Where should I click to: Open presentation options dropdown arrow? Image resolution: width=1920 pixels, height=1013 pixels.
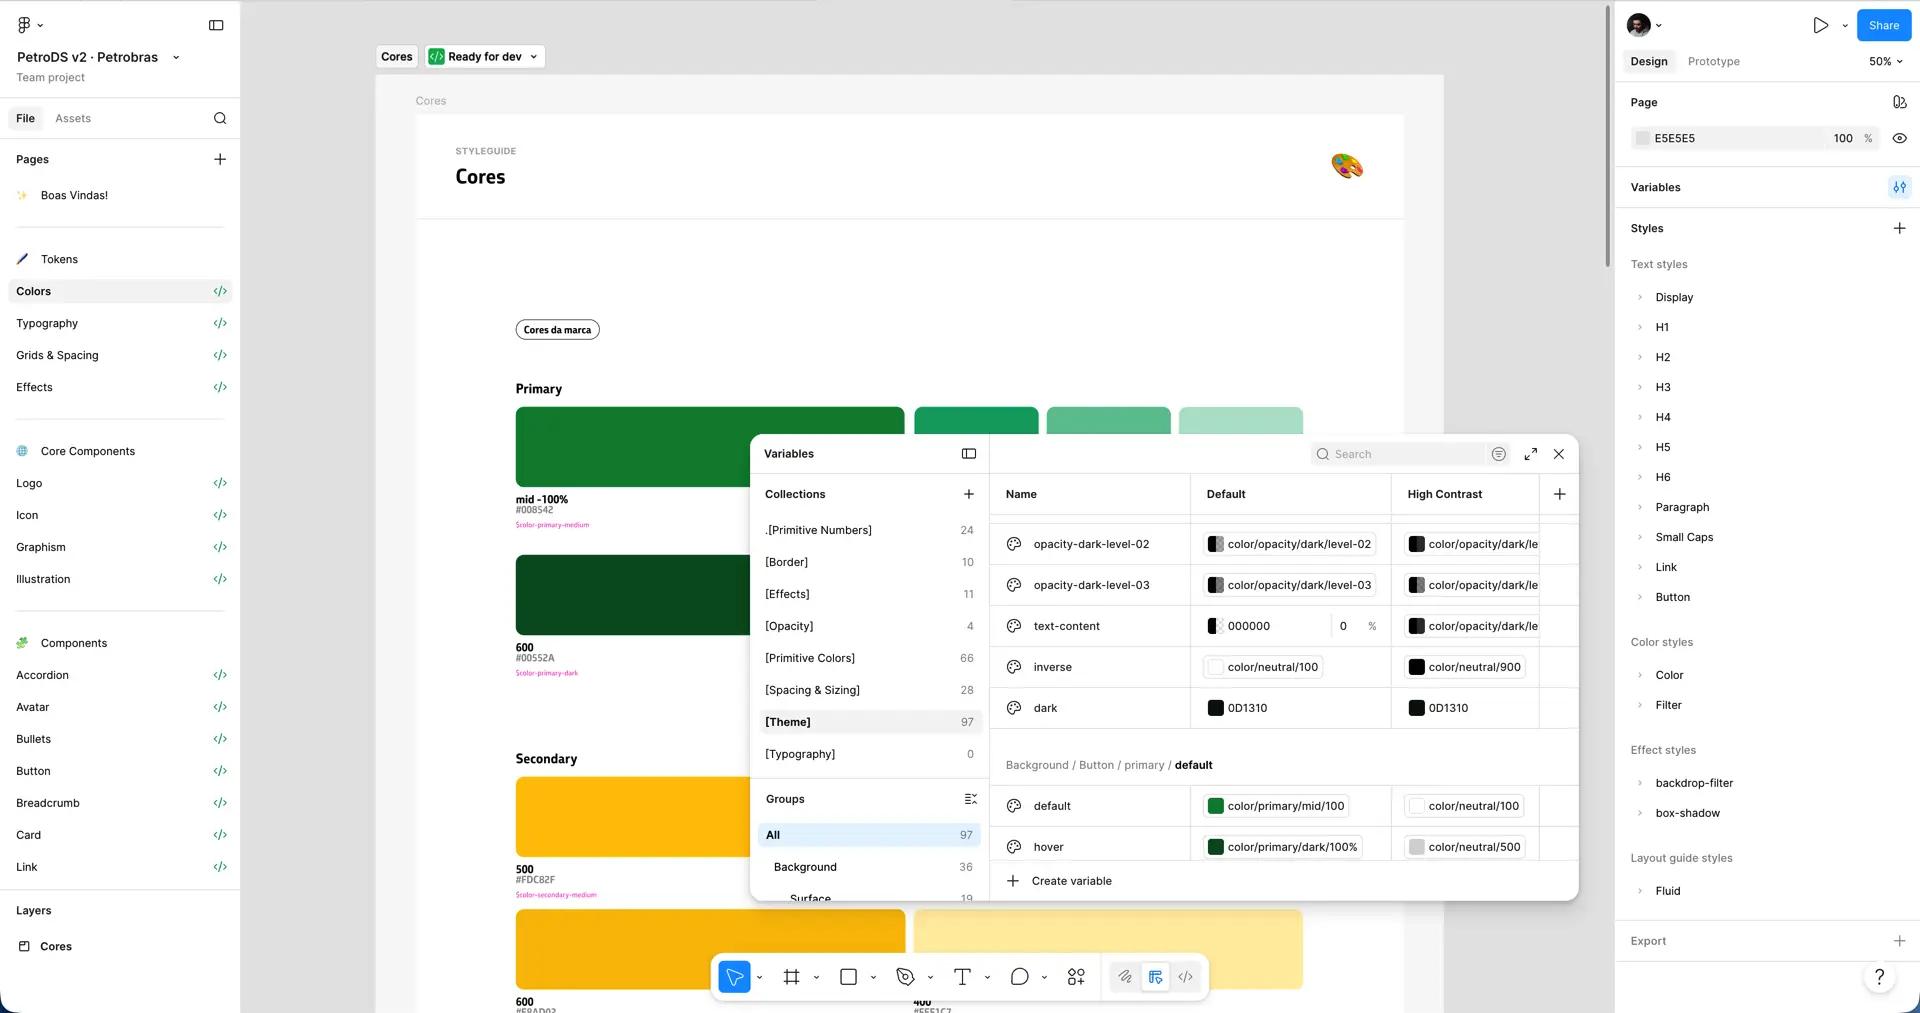coord(1844,26)
